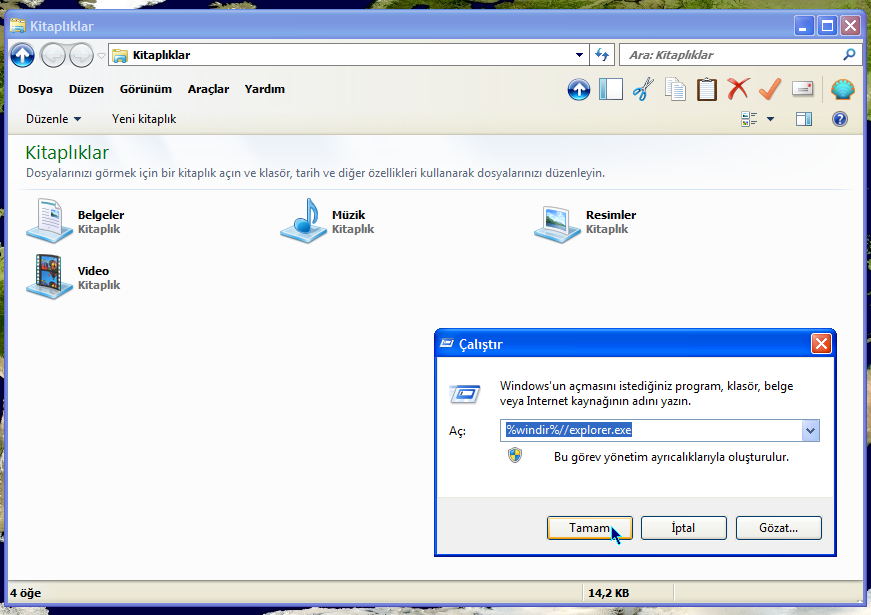Minimize the Kitaplıklar window
This screenshot has width=871, height=615.
tap(803, 26)
